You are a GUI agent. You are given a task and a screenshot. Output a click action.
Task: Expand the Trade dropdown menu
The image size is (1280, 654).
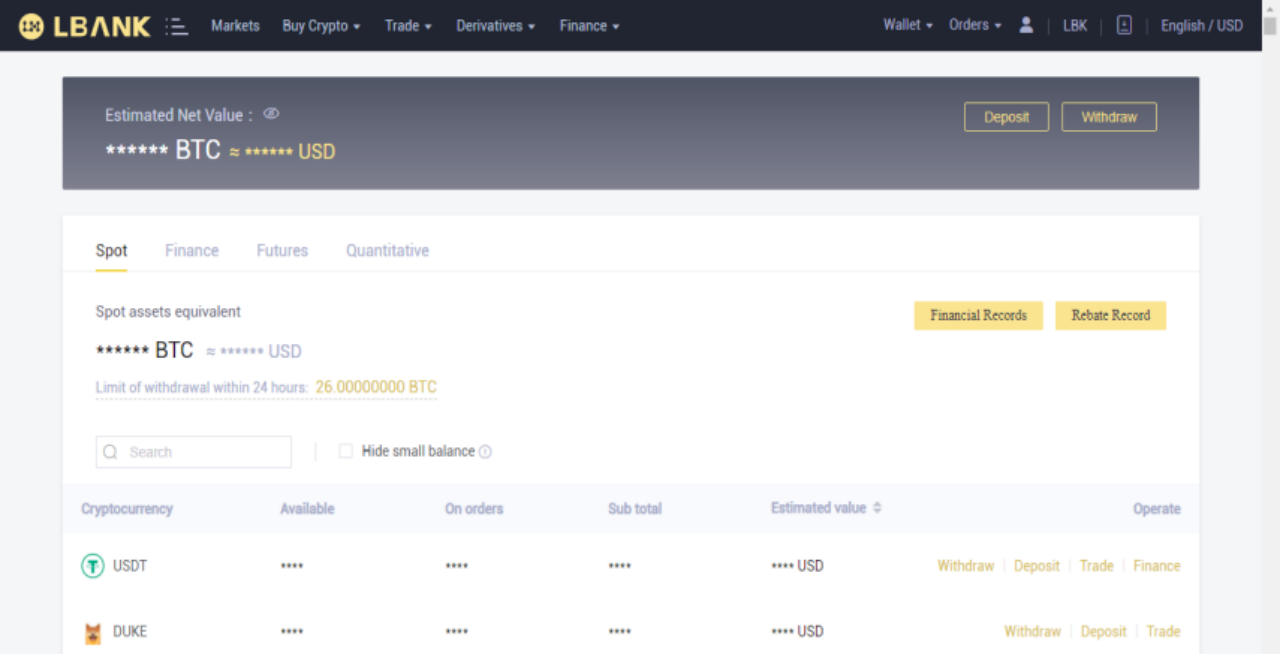click(x=408, y=26)
